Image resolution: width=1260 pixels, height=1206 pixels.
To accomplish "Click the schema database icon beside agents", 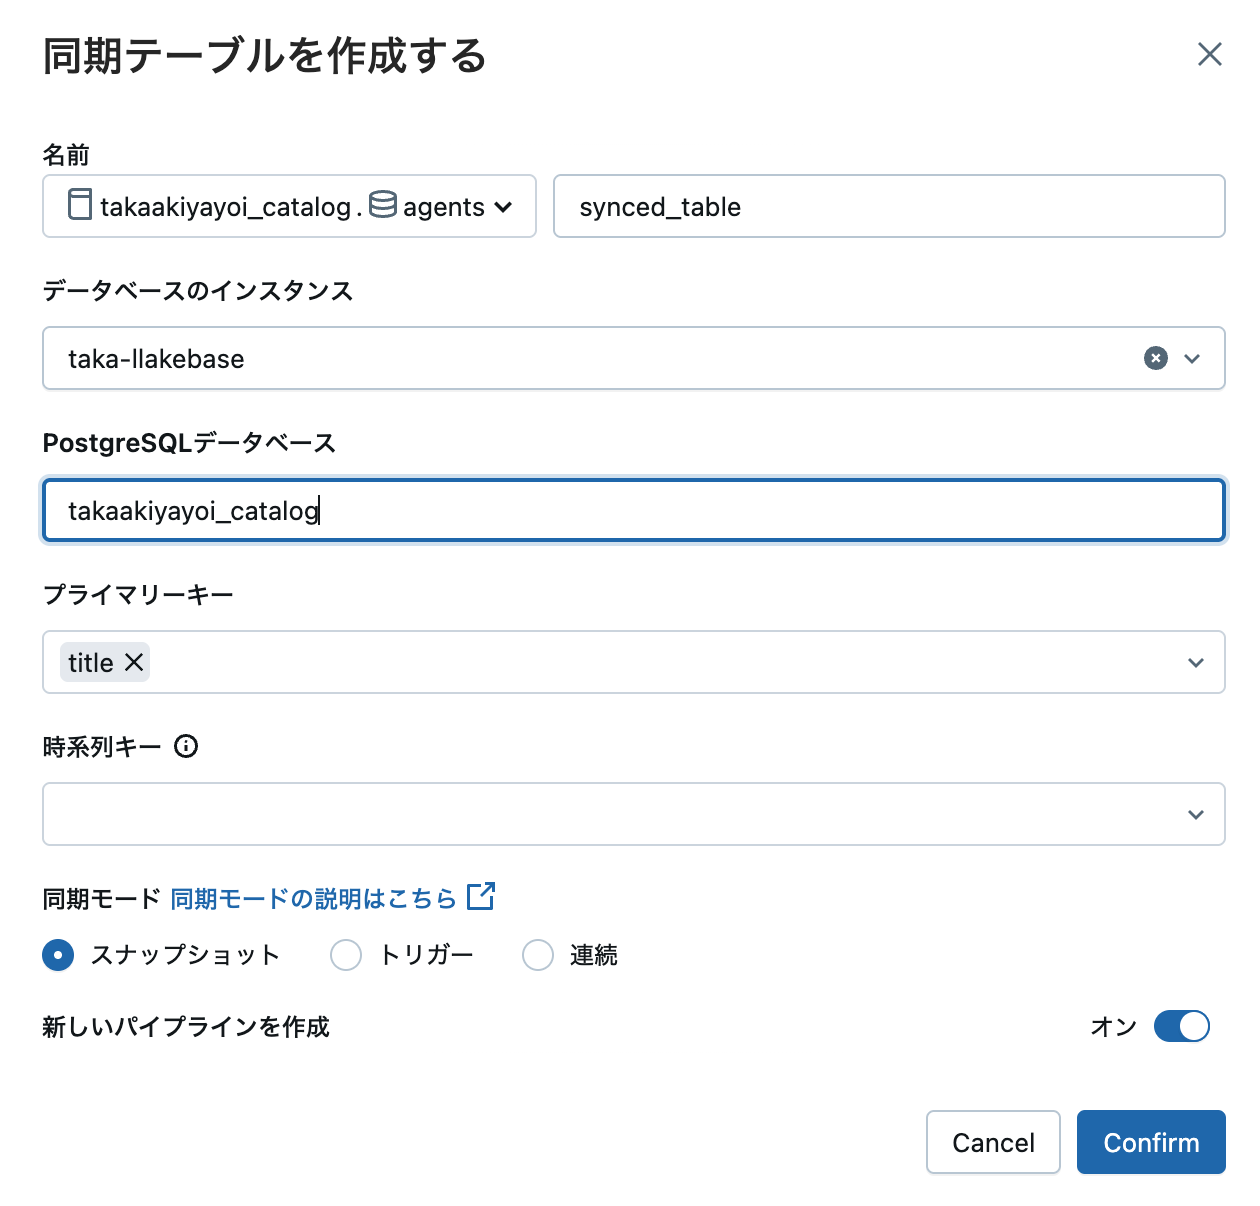I will [382, 204].
